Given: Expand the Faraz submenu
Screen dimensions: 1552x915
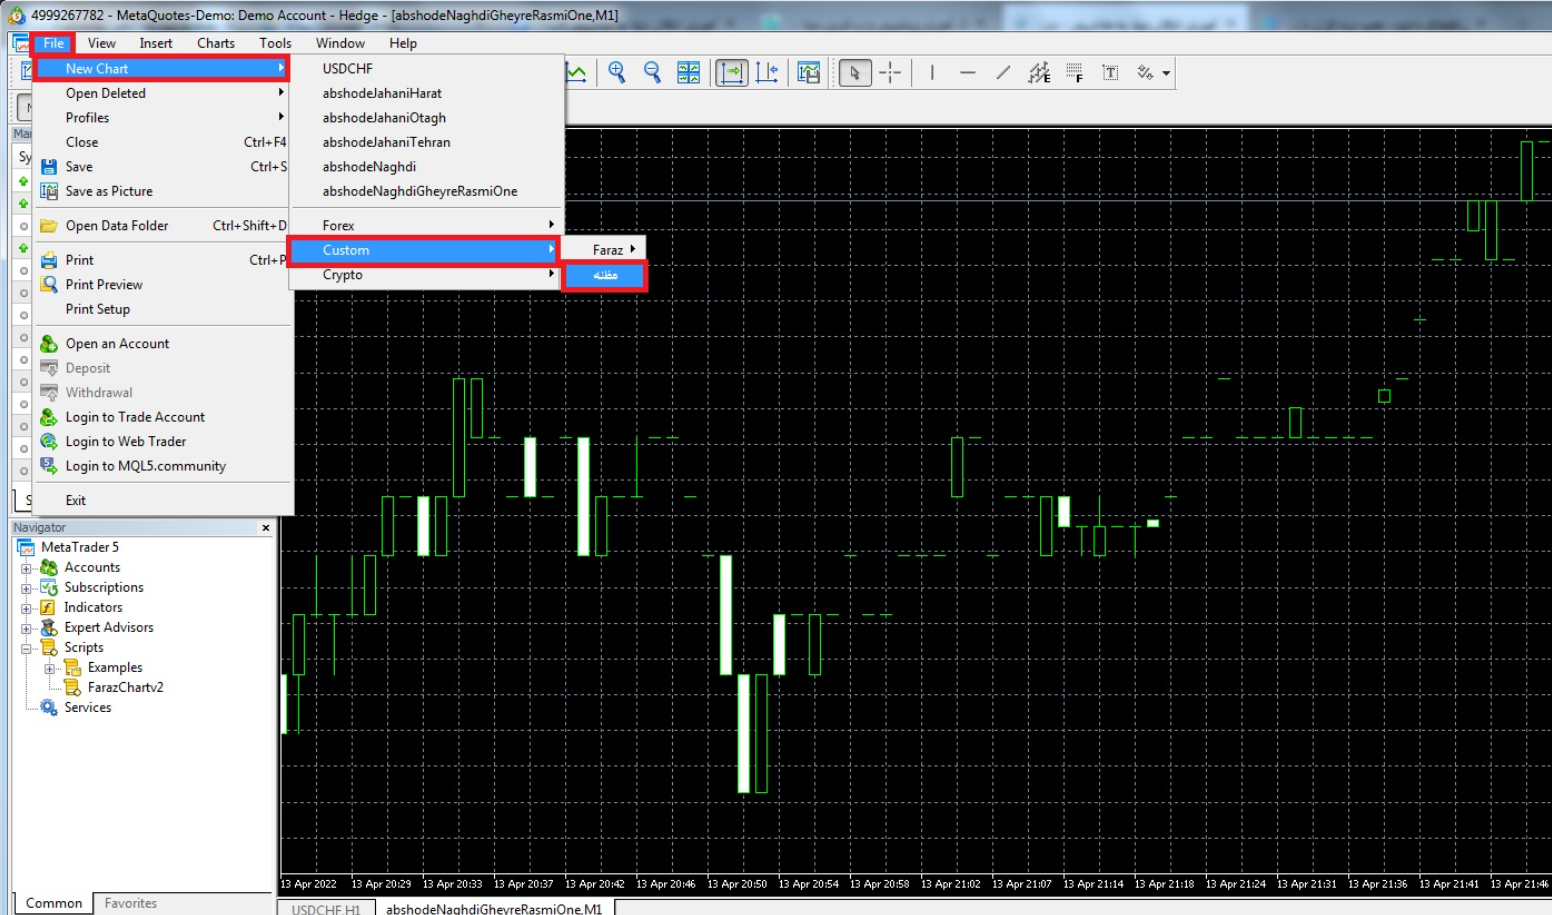Looking at the screenshot, I should (604, 250).
